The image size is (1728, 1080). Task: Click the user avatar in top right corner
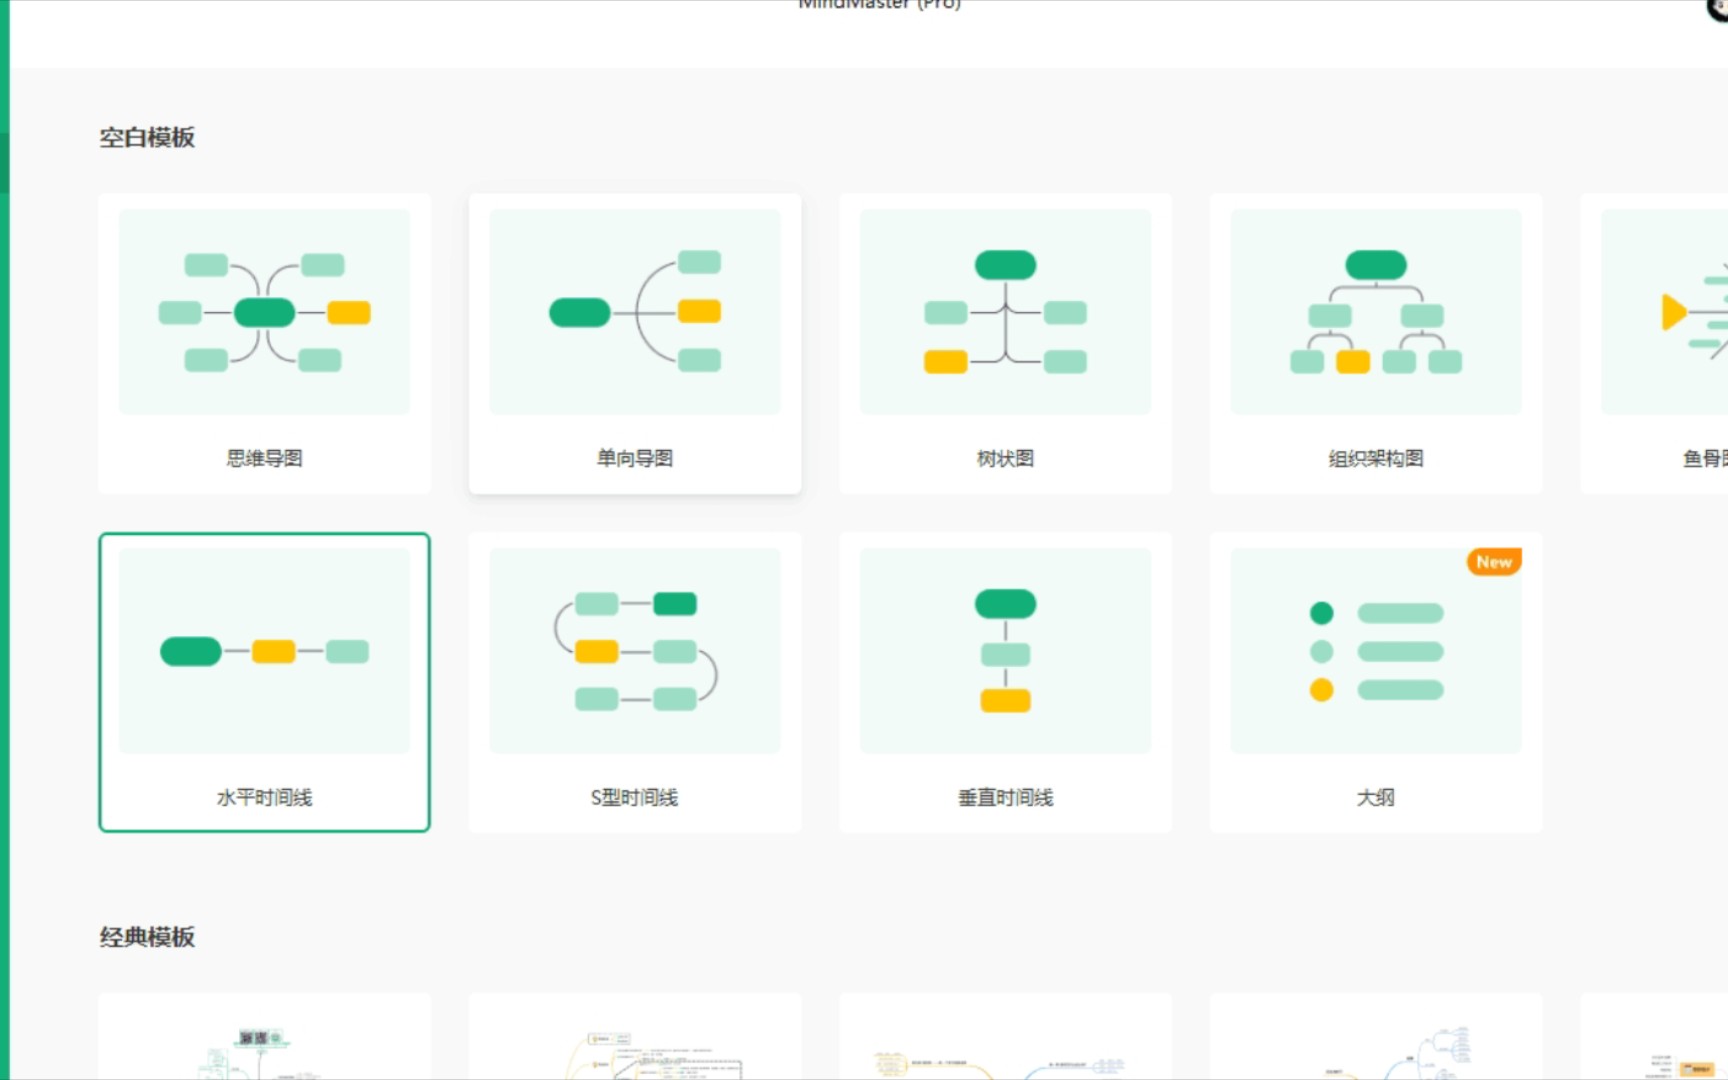1716,8
